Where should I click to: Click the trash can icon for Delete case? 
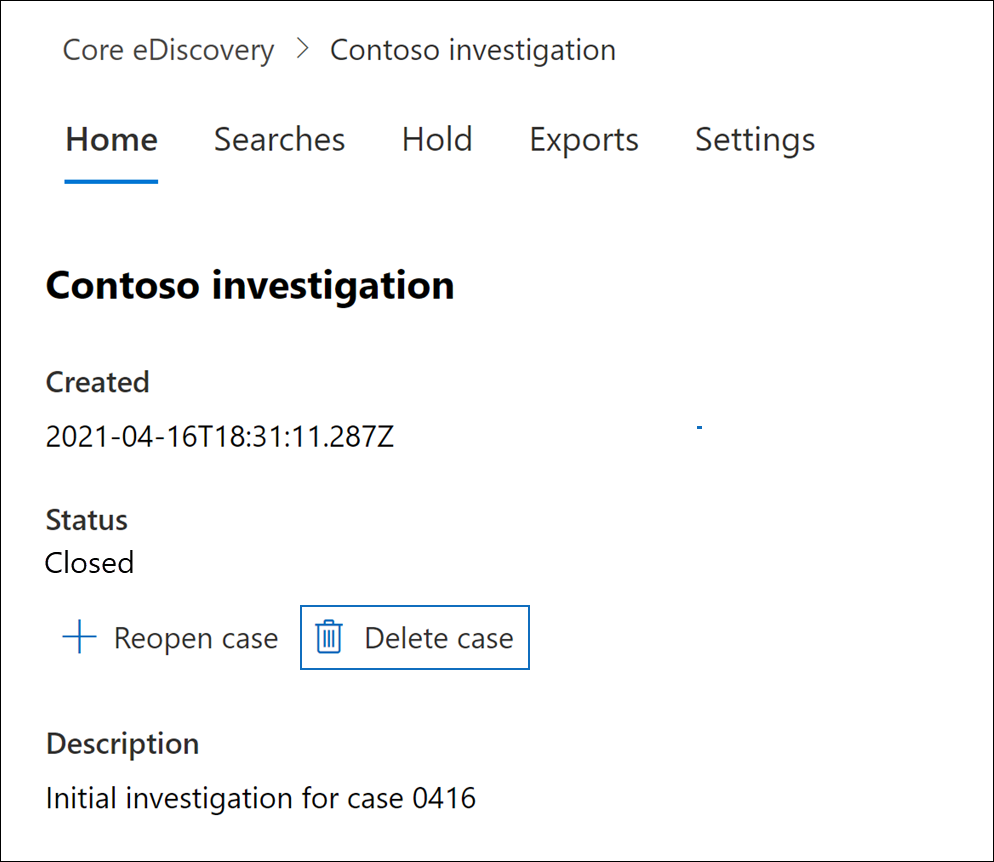329,637
